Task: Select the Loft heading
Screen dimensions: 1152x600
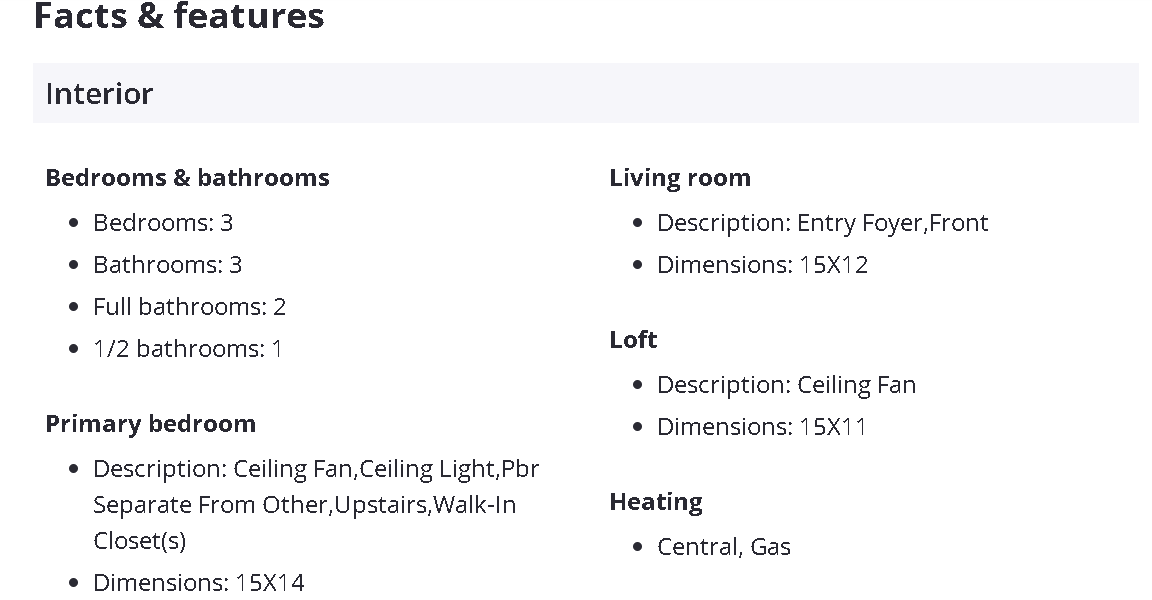Action: 633,340
